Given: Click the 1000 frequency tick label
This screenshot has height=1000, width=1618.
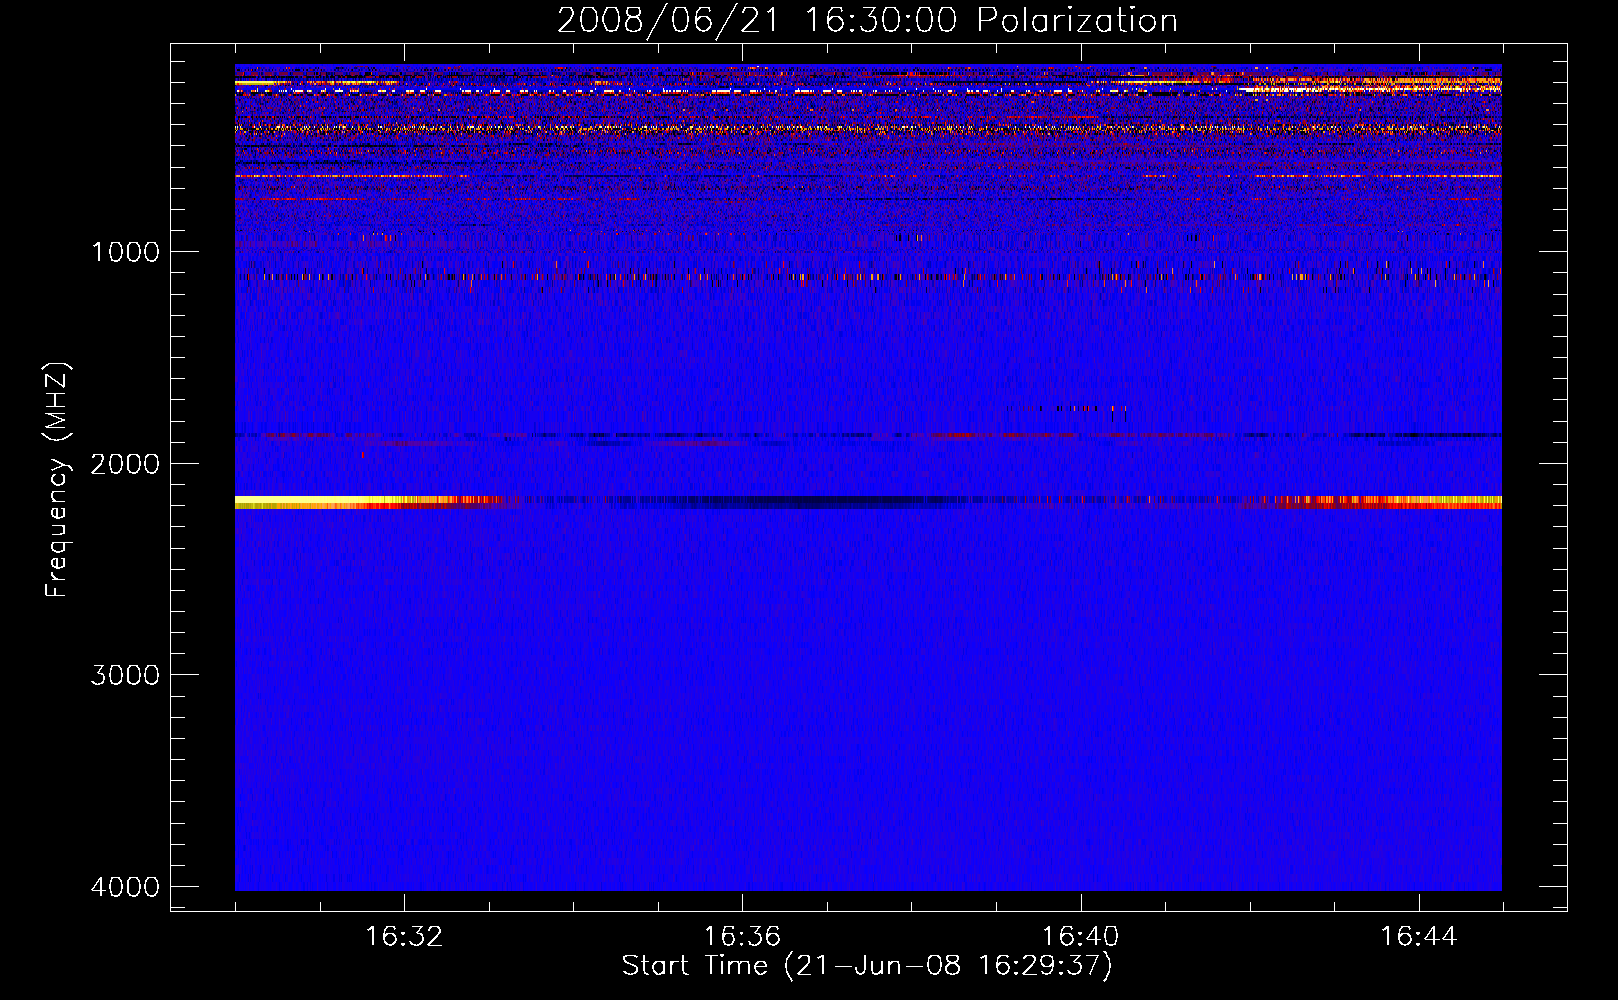Looking at the screenshot, I should point(126,251).
